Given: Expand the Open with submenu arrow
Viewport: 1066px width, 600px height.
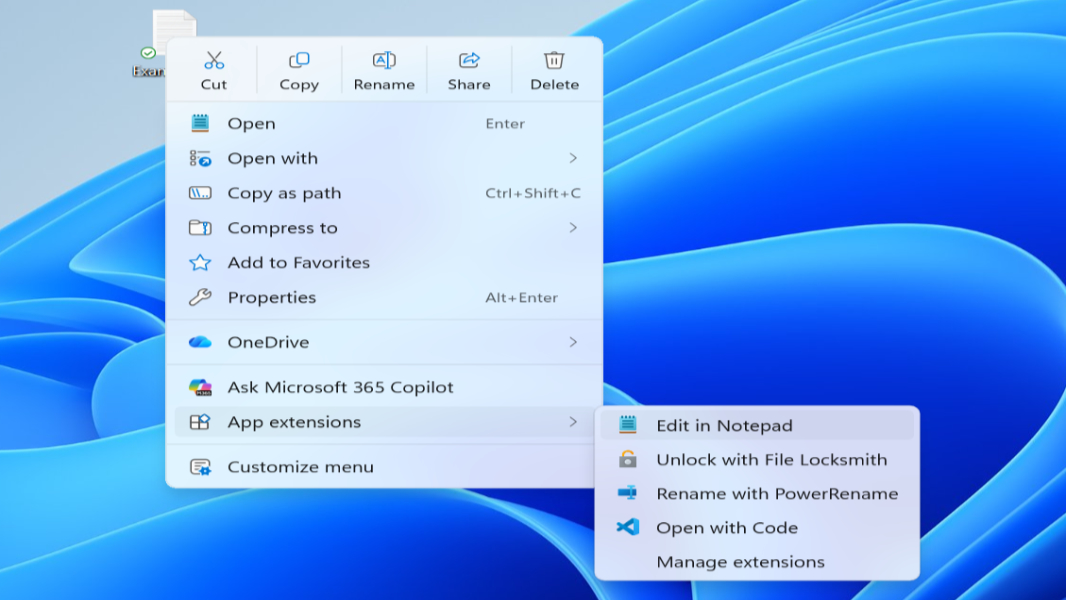Looking at the screenshot, I should tap(573, 158).
